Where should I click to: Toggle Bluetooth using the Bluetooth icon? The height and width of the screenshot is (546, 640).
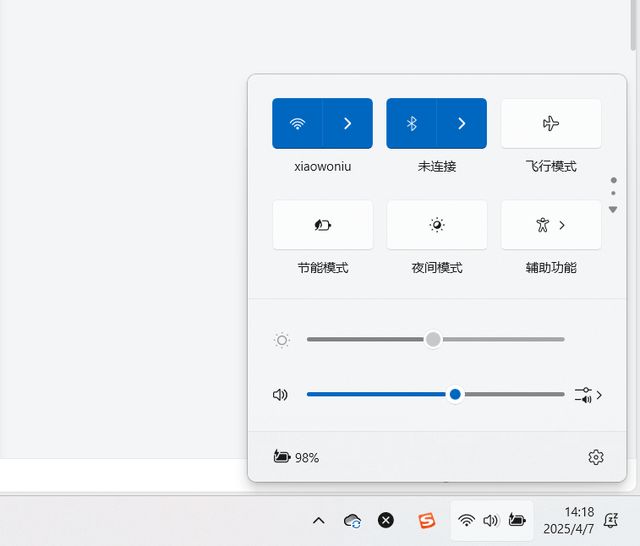click(411, 123)
